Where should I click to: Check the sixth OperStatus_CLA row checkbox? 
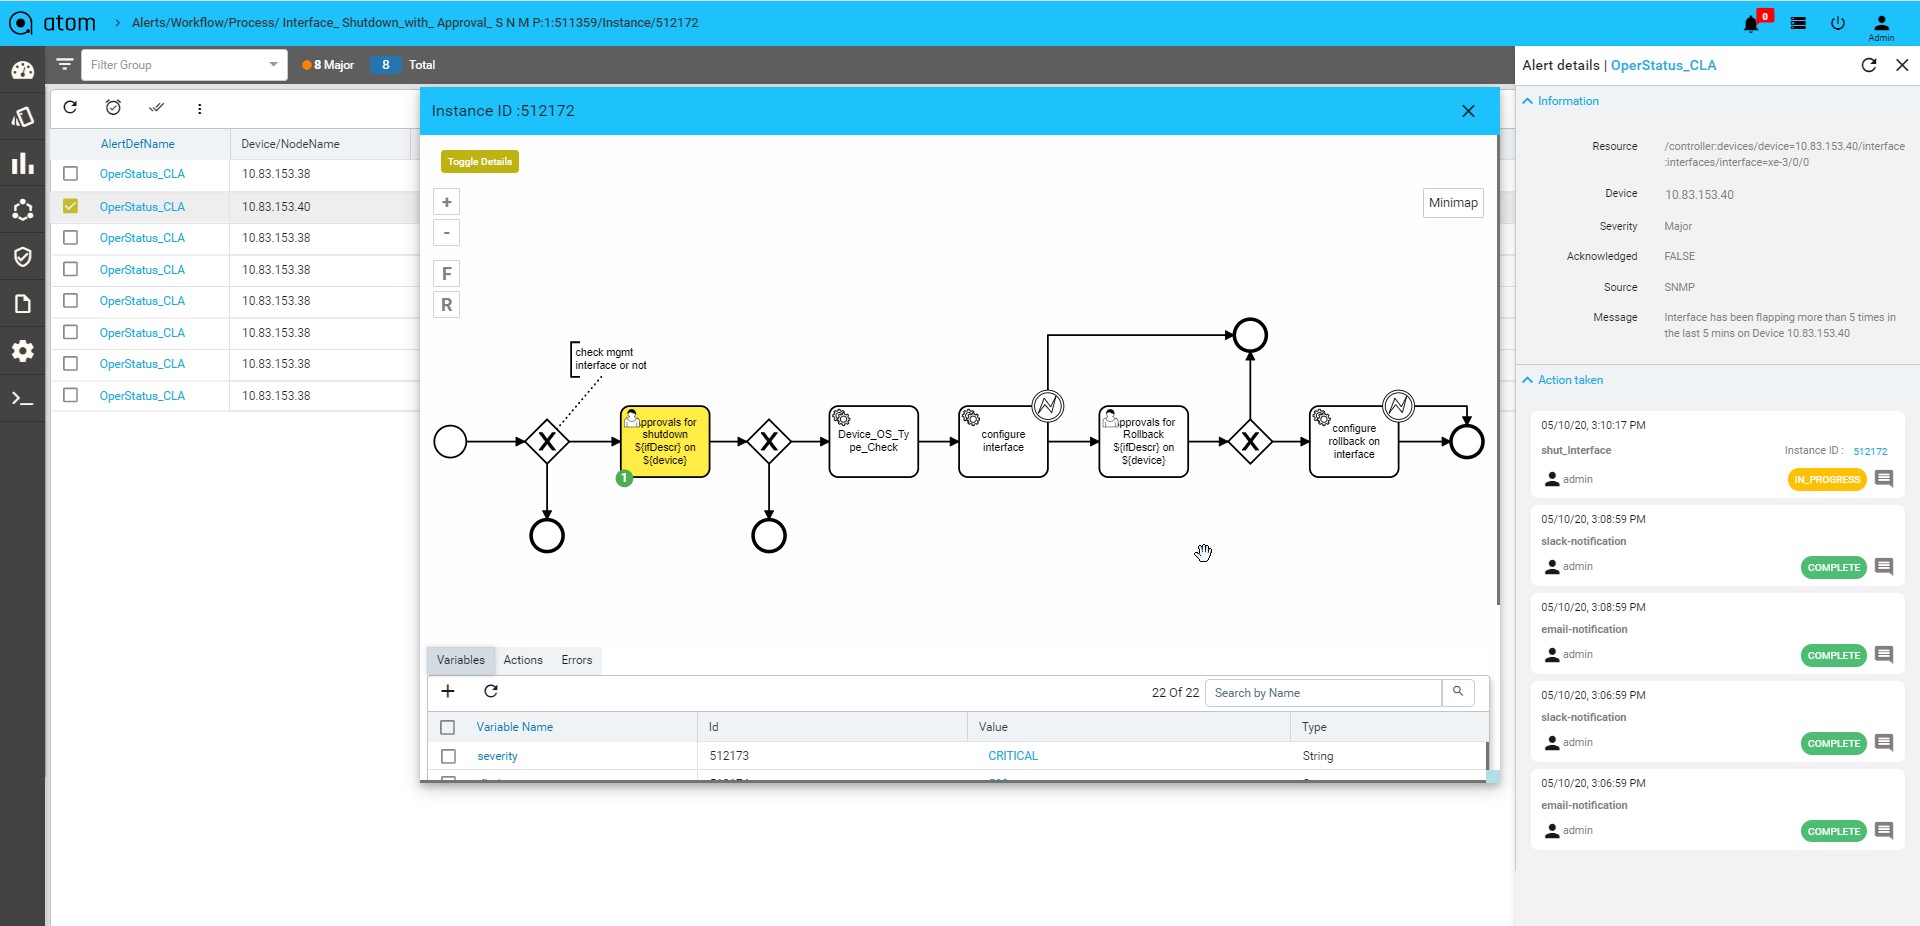point(70,332)
